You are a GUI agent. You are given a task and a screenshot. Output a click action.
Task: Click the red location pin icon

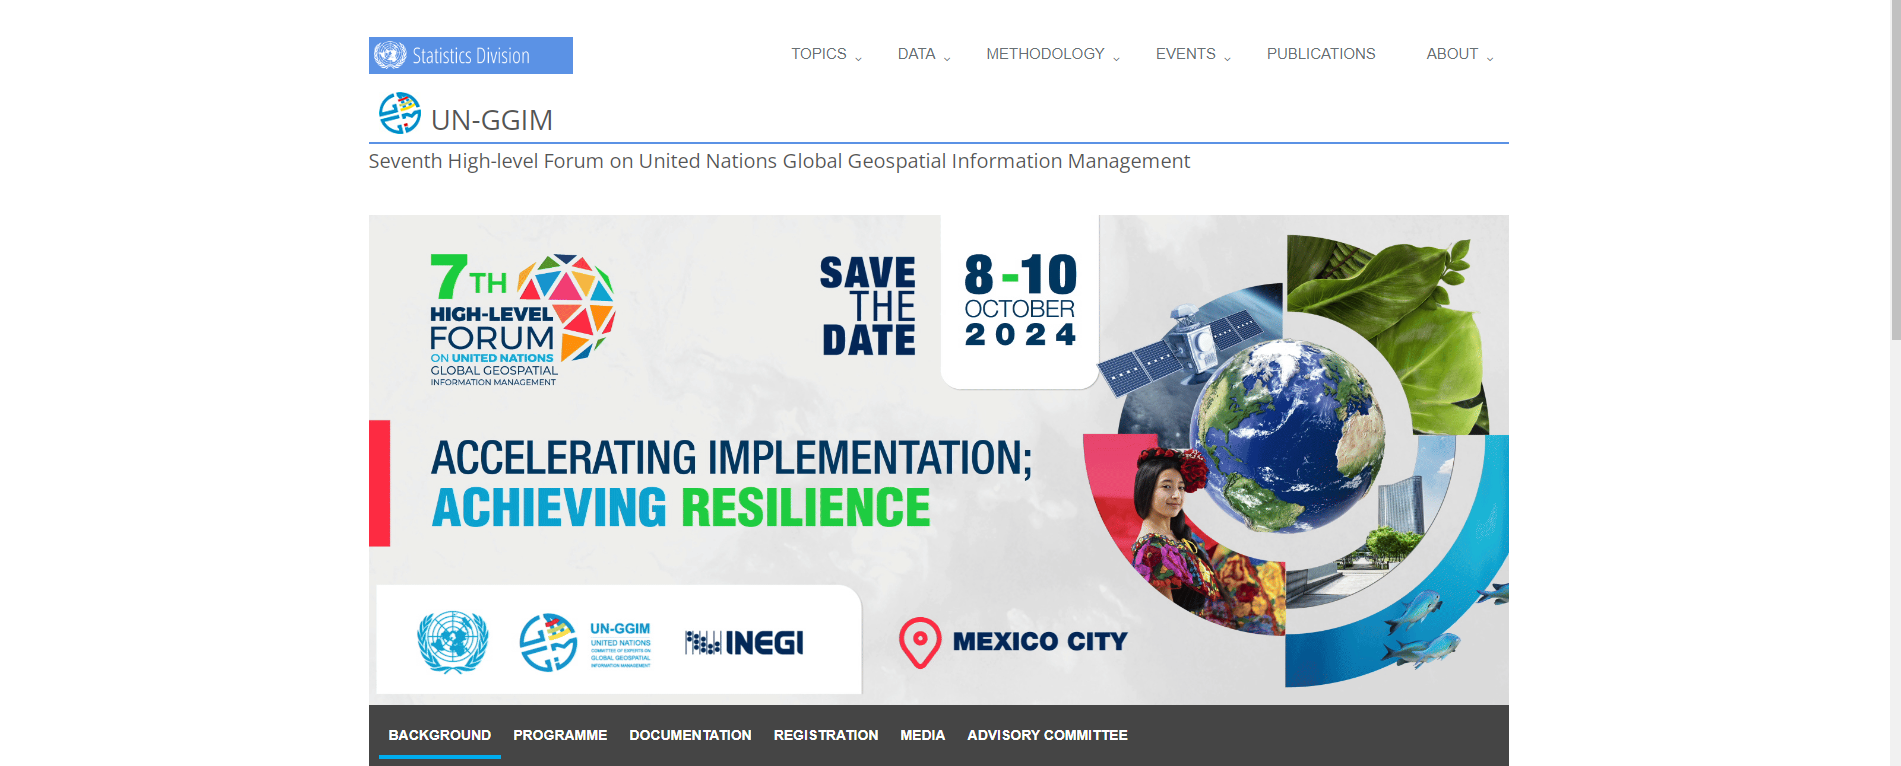920,642
